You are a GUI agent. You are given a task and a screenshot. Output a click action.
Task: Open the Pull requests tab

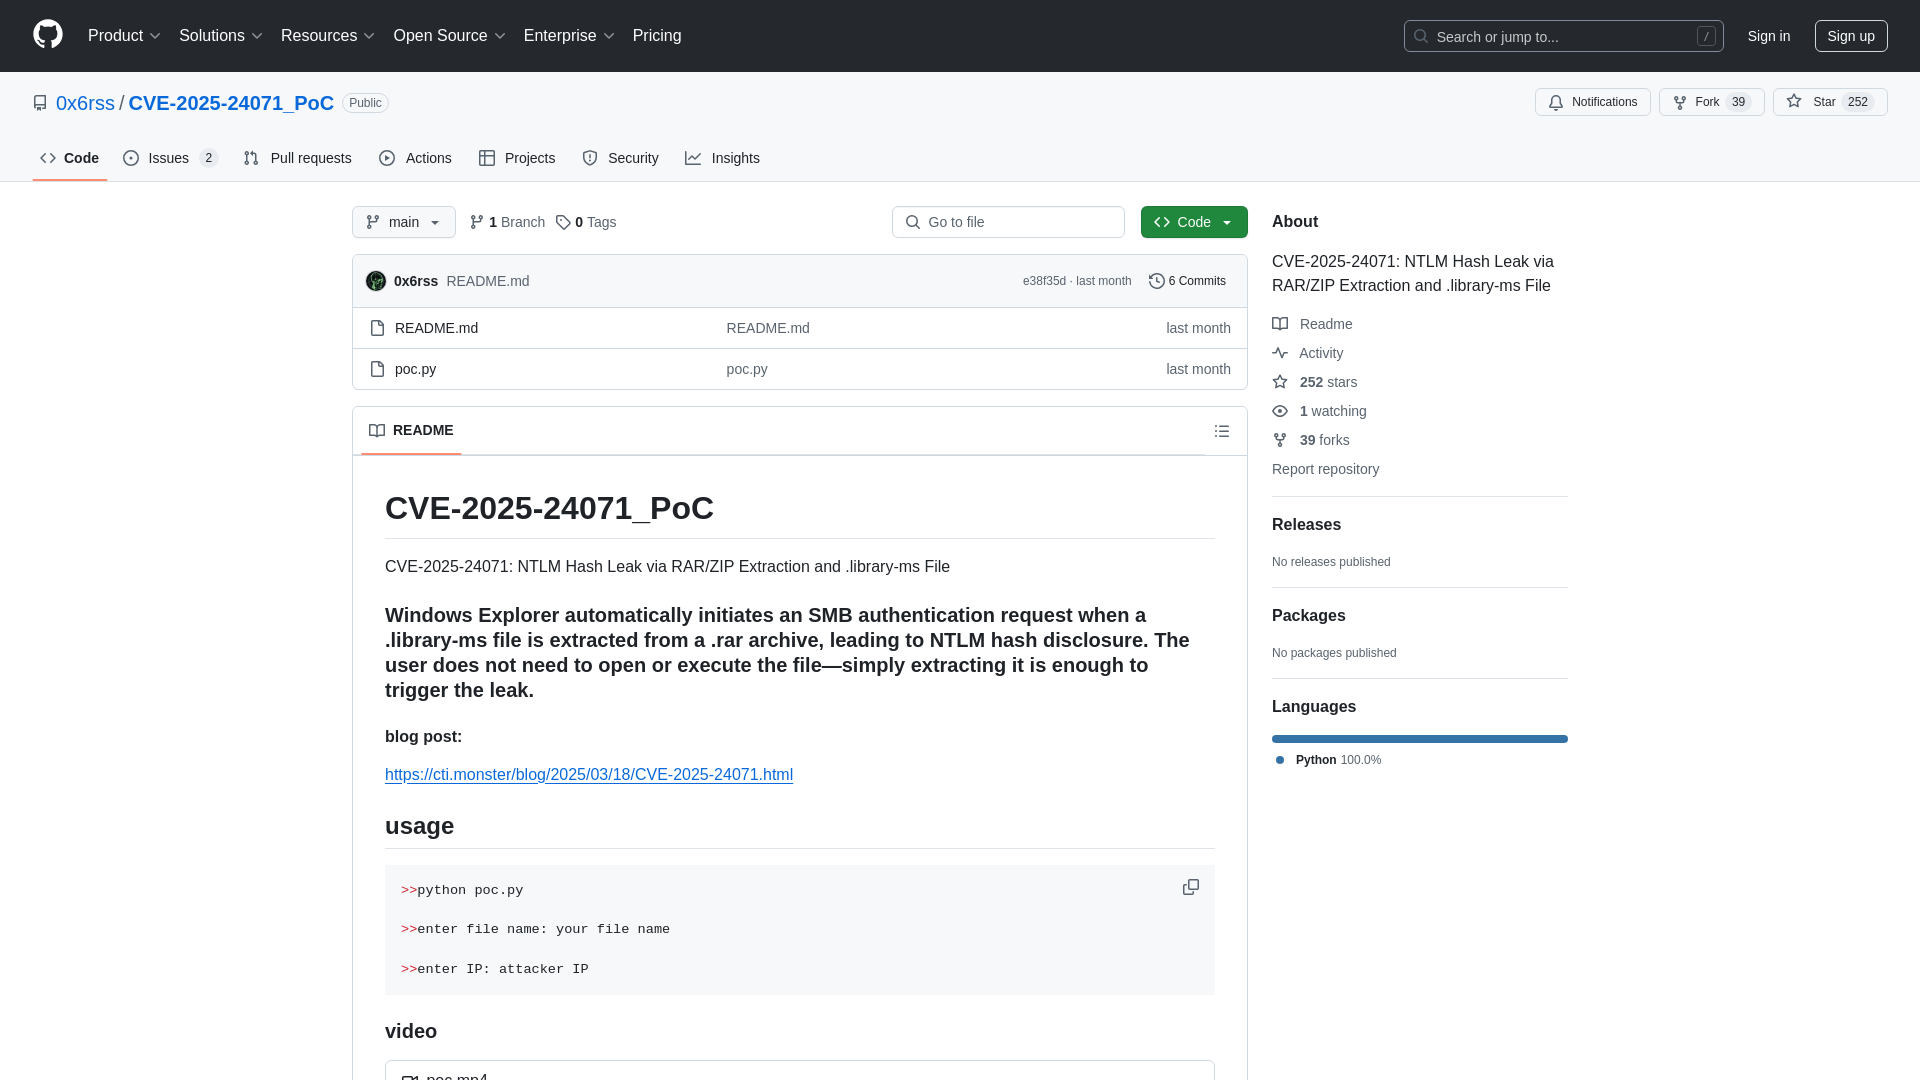pyautogui.click(x=297, y=158)
